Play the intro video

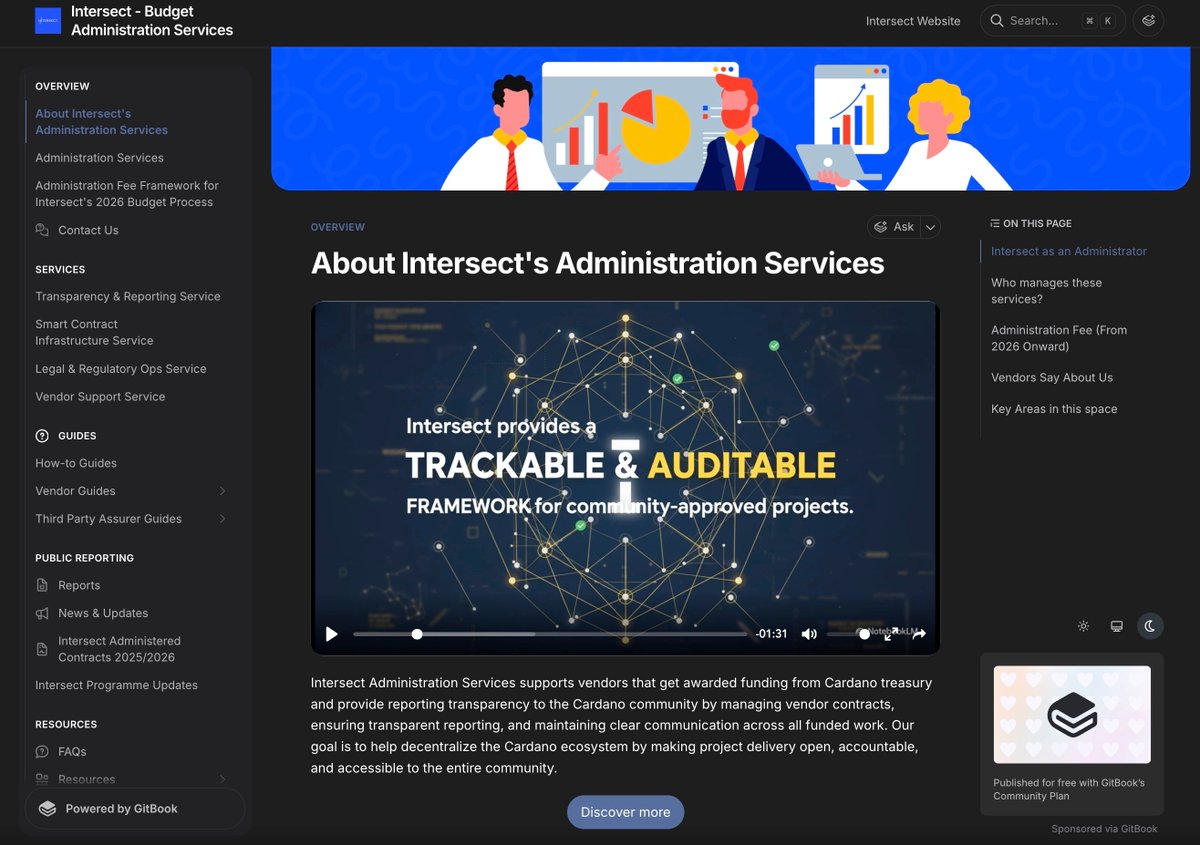click(332, 634)
